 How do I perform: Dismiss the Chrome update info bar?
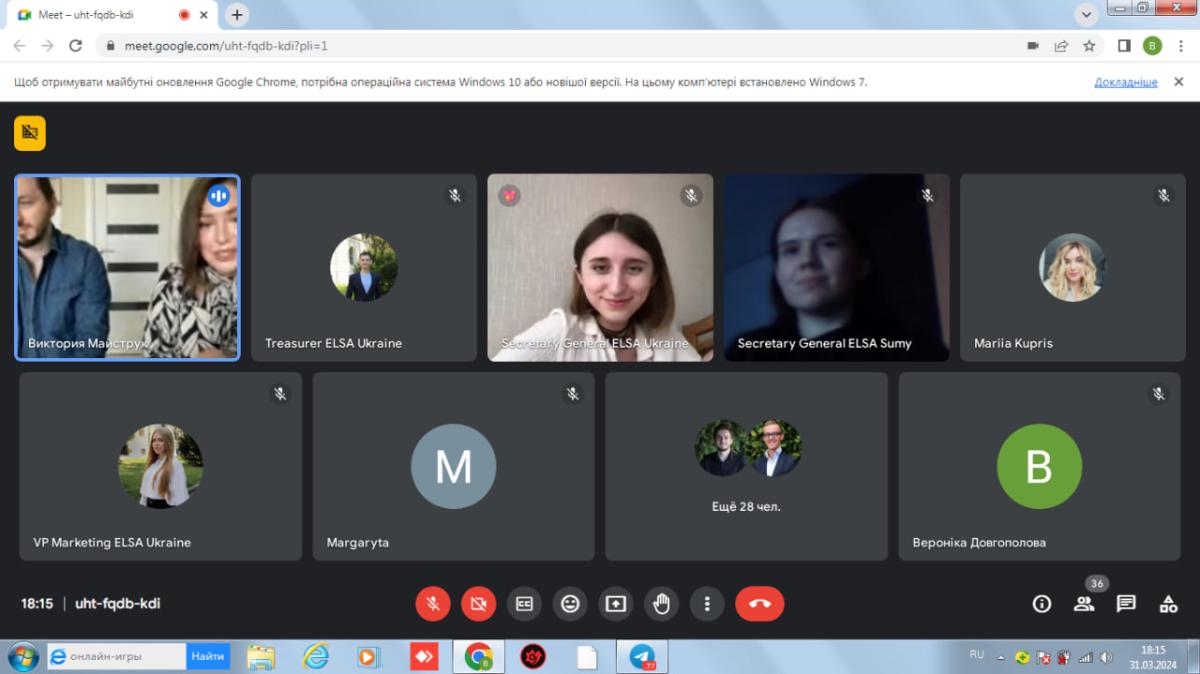(x=1178, y=82)
